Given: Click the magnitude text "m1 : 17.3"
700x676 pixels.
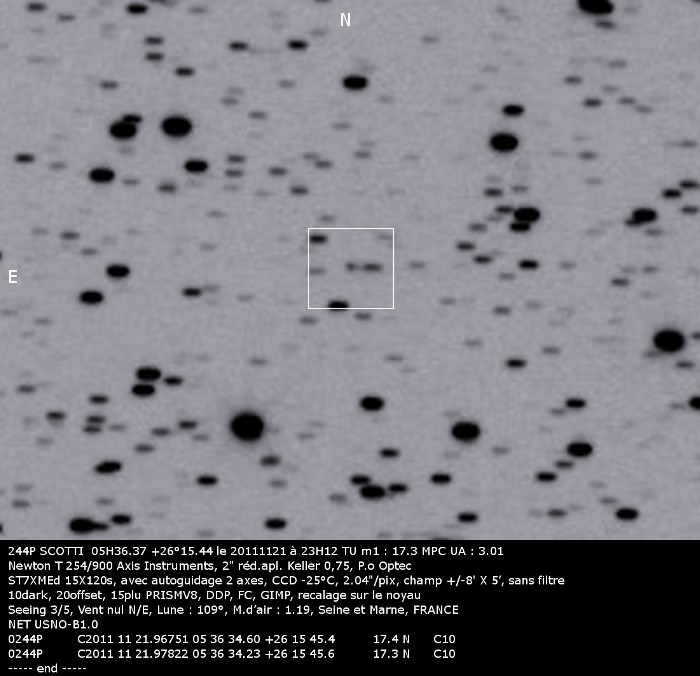Looking at the screenshot, I should click(x=387, y=551).
